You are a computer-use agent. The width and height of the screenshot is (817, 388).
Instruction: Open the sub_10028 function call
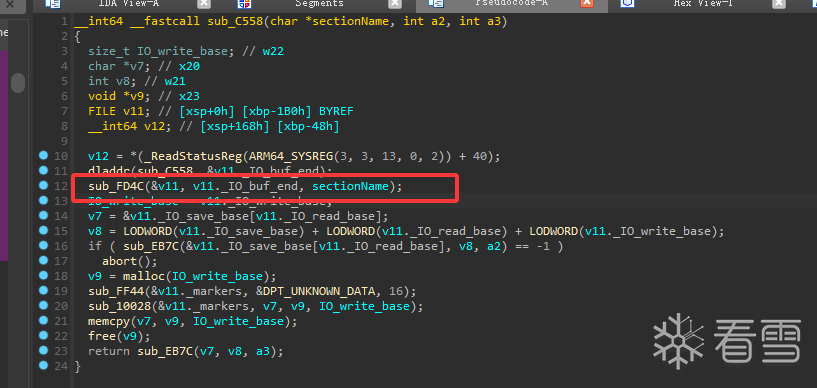[119, 306]
